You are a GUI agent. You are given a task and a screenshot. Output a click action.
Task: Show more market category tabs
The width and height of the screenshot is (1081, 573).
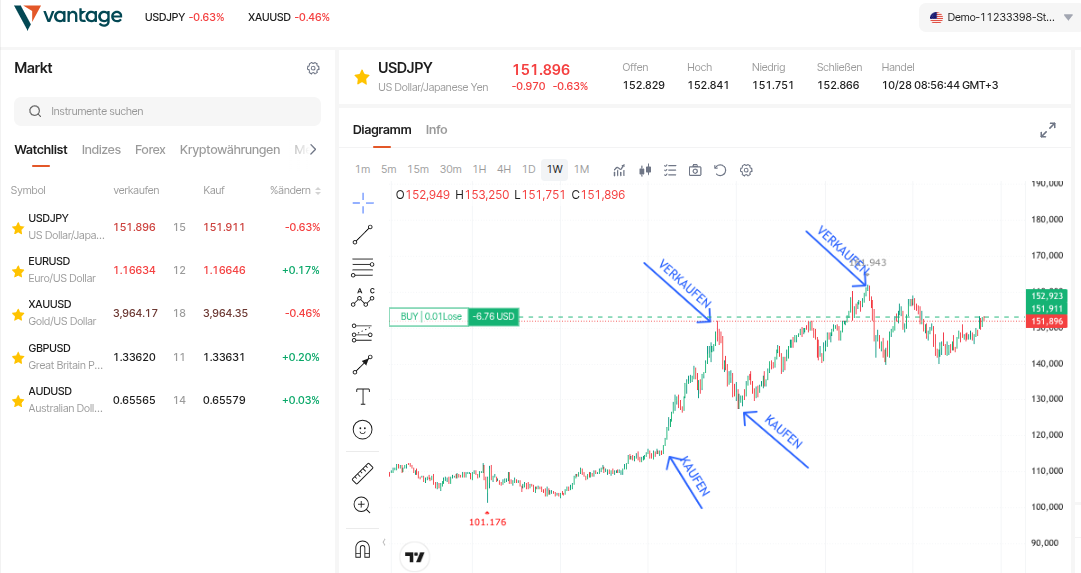click(313, 150)
